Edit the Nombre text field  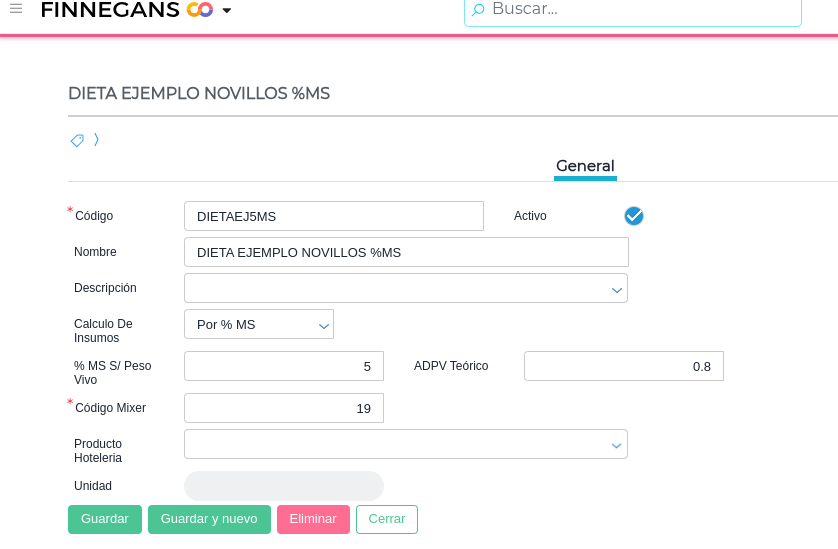click(x=406, y=252)
